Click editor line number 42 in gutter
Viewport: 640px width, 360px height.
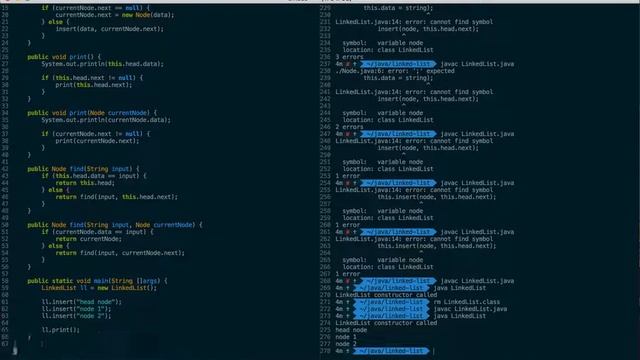[5, 169]
